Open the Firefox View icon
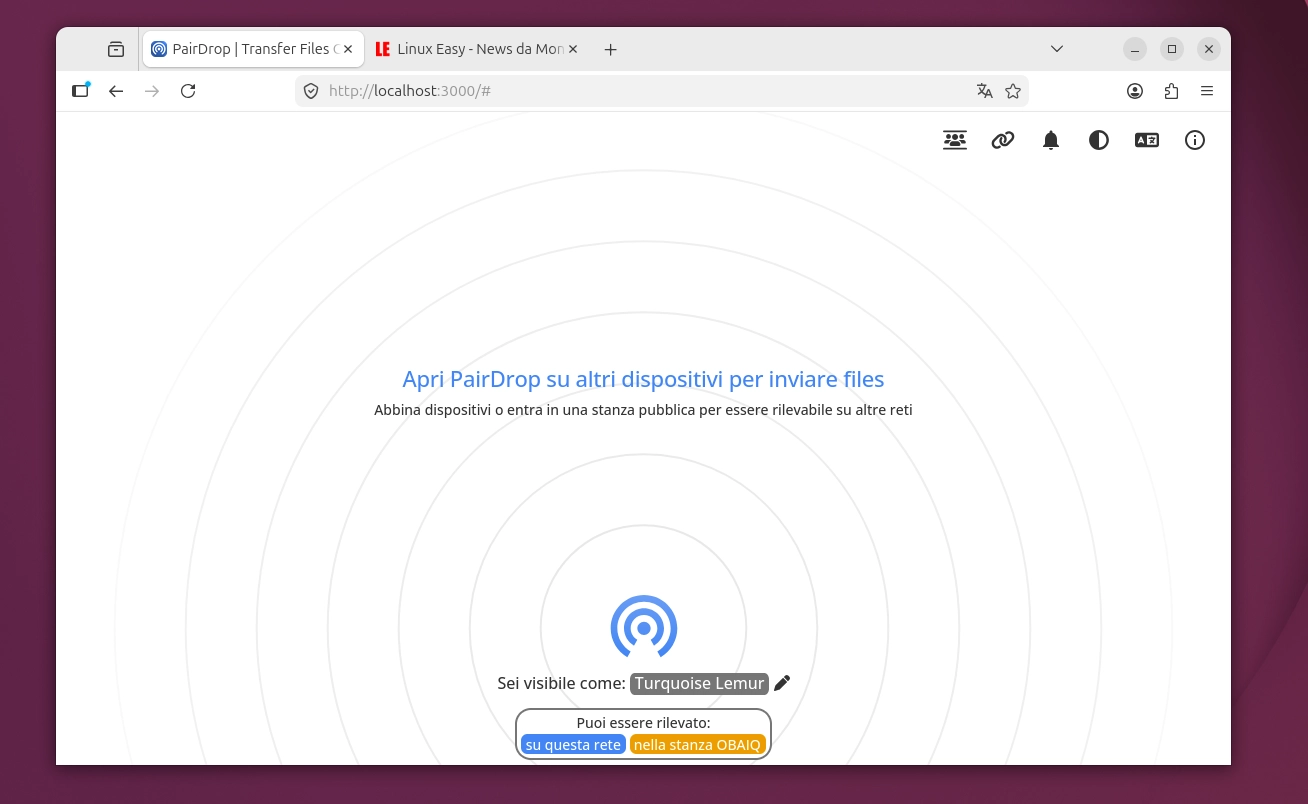 (x=116, y=49)
